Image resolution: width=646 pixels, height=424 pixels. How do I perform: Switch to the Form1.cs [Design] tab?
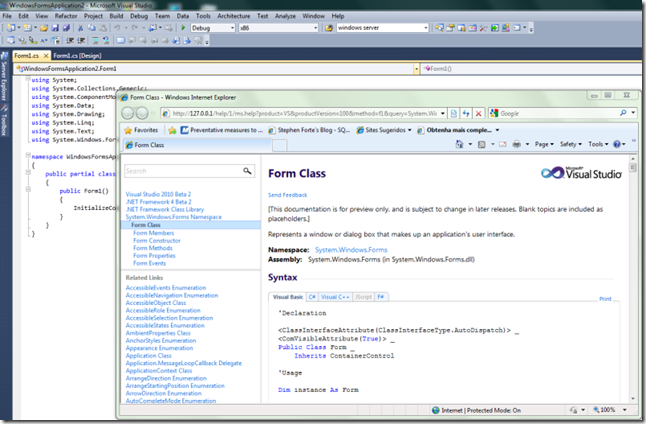click(77, 56)
